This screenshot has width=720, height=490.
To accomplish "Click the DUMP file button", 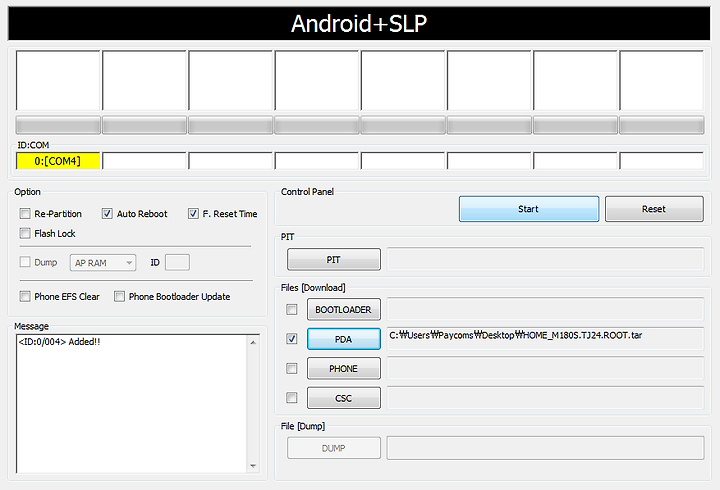I will tap(334, 448).
